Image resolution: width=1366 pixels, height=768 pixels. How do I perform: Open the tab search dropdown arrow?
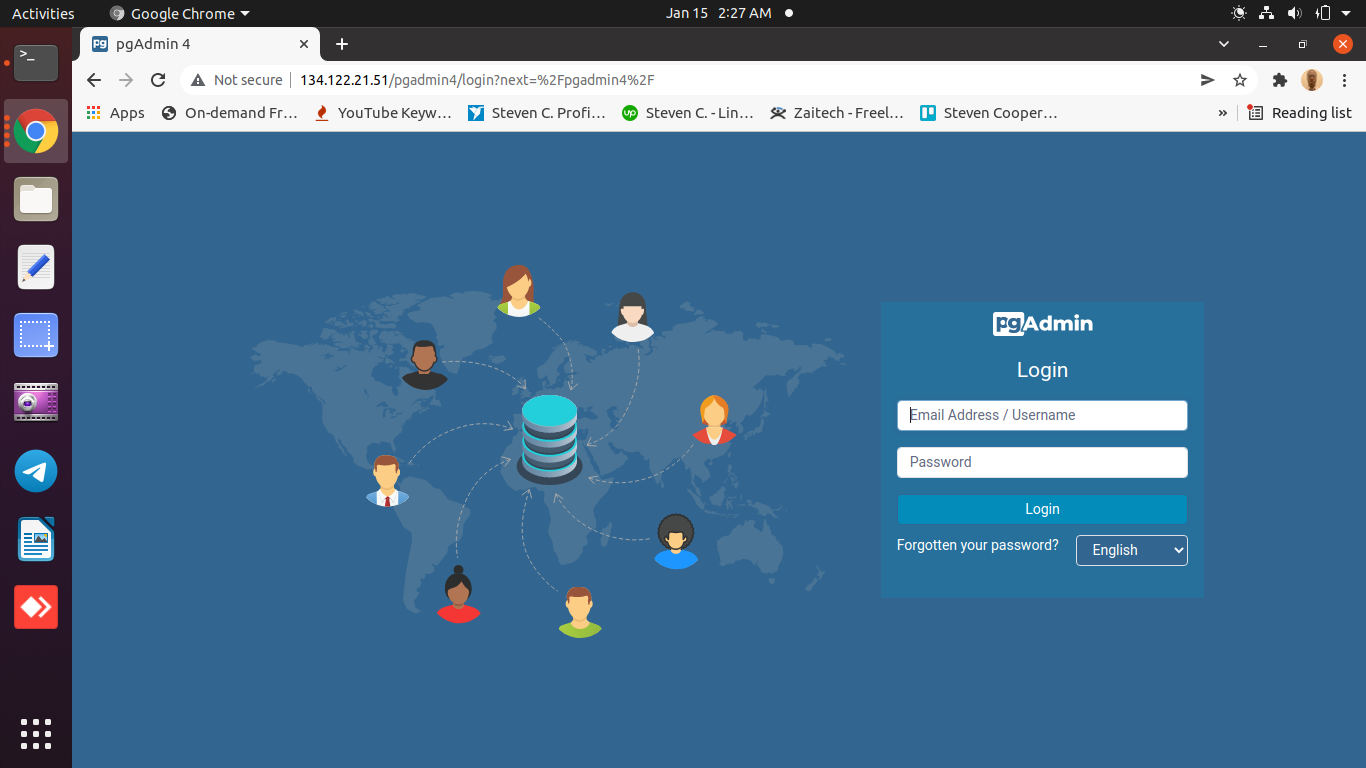(x=1224, y=44)
